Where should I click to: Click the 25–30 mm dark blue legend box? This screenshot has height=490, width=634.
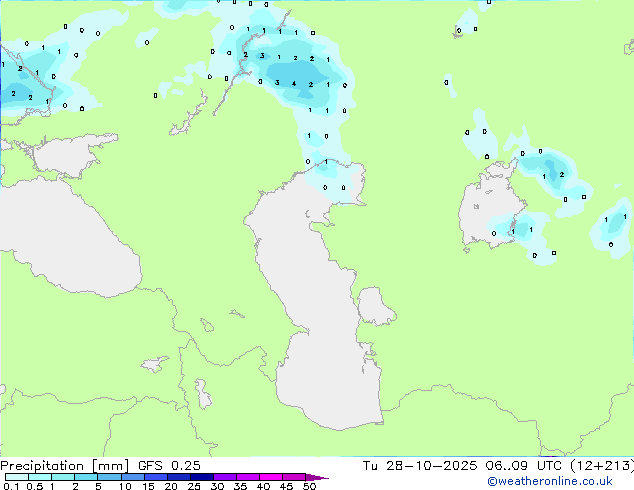pyautogui.click(x=201, y=477)
